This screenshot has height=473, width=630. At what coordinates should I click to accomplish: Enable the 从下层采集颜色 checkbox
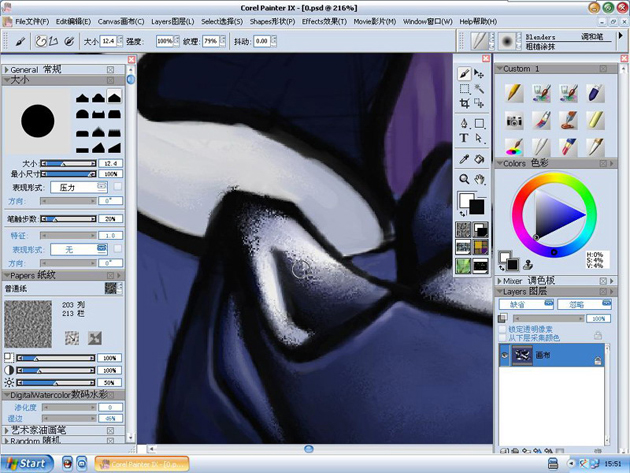coord(502,338)
